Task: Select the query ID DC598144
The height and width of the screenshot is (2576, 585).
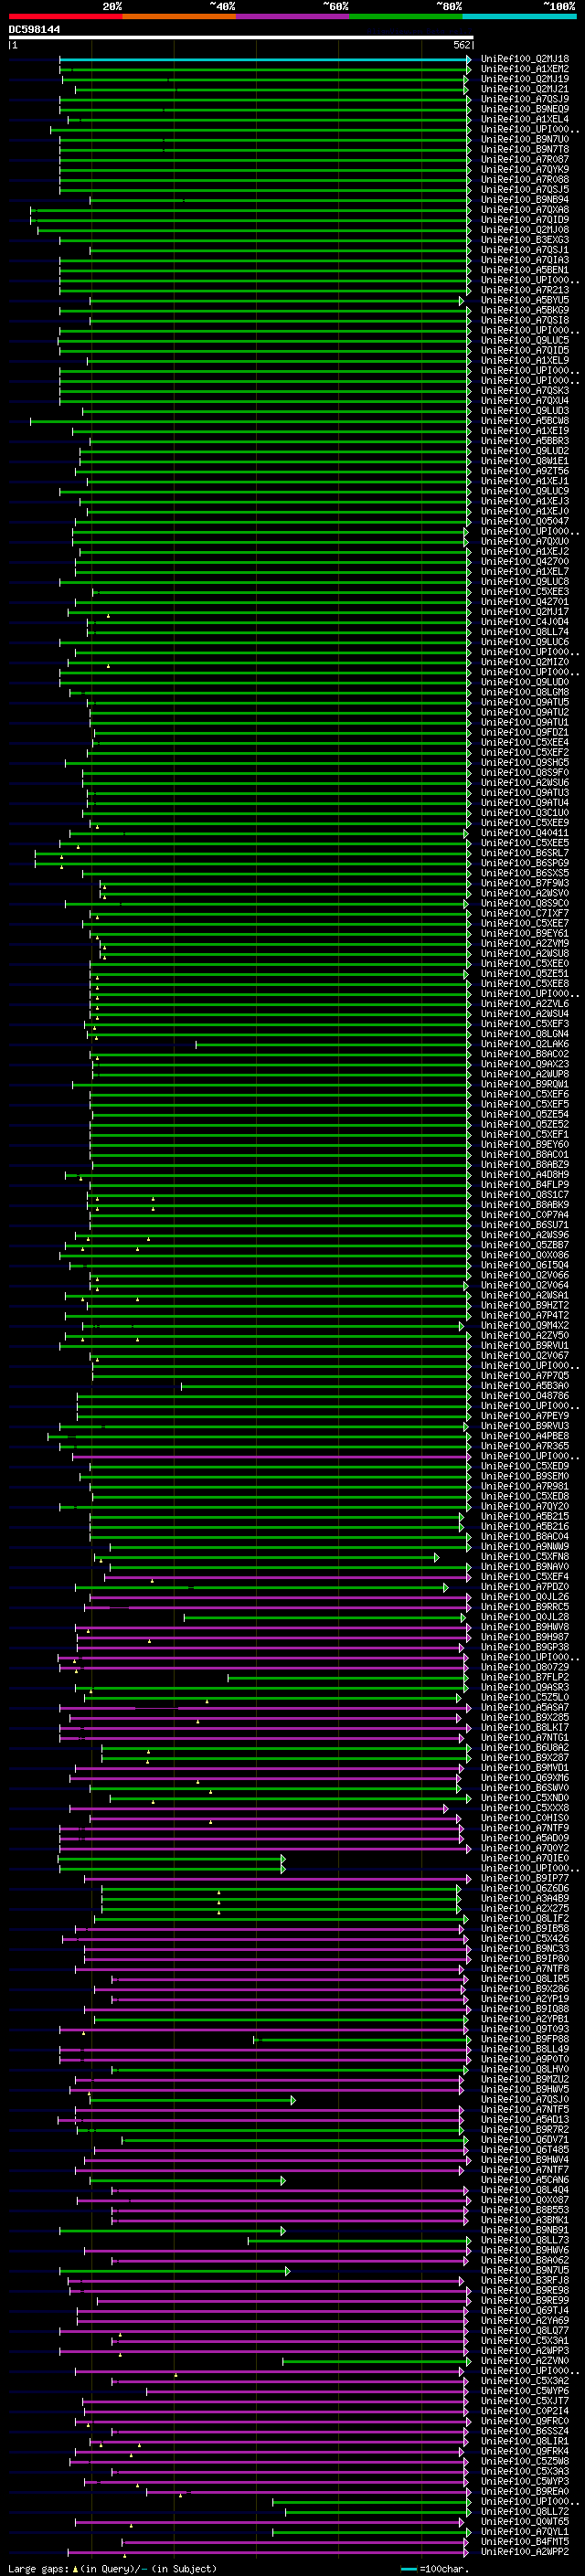Action: click(x=34, y=29)
